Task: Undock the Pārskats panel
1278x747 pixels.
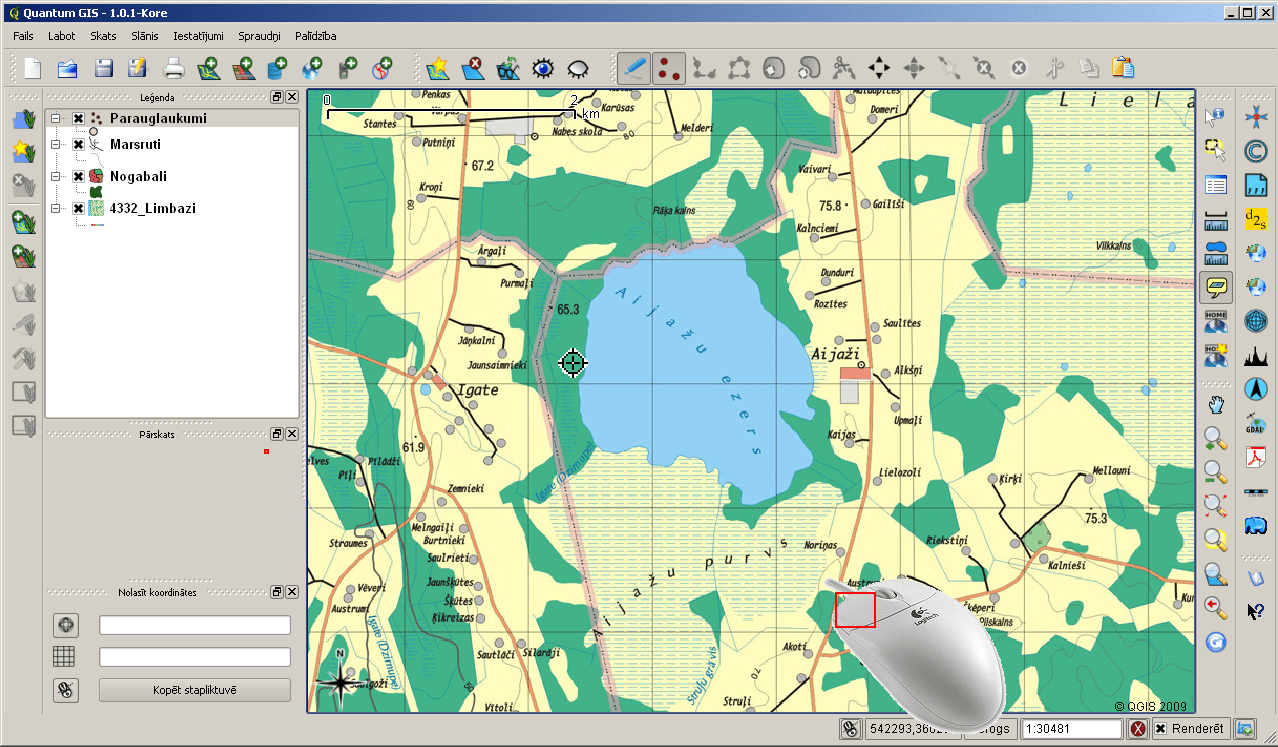Action: (x=277, y=434)
